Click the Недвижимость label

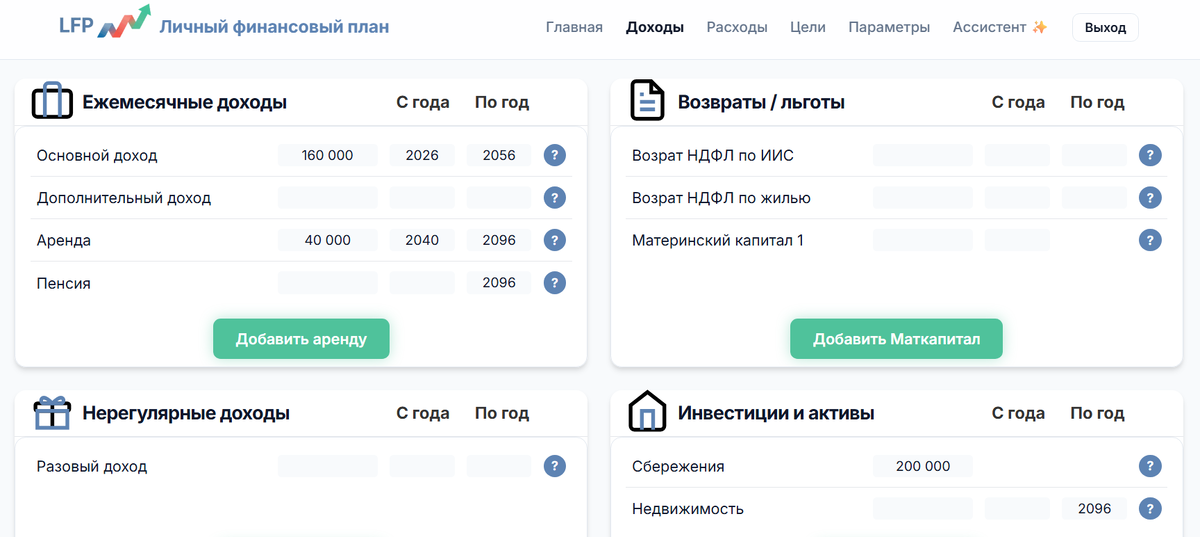[x=688, y=509]
